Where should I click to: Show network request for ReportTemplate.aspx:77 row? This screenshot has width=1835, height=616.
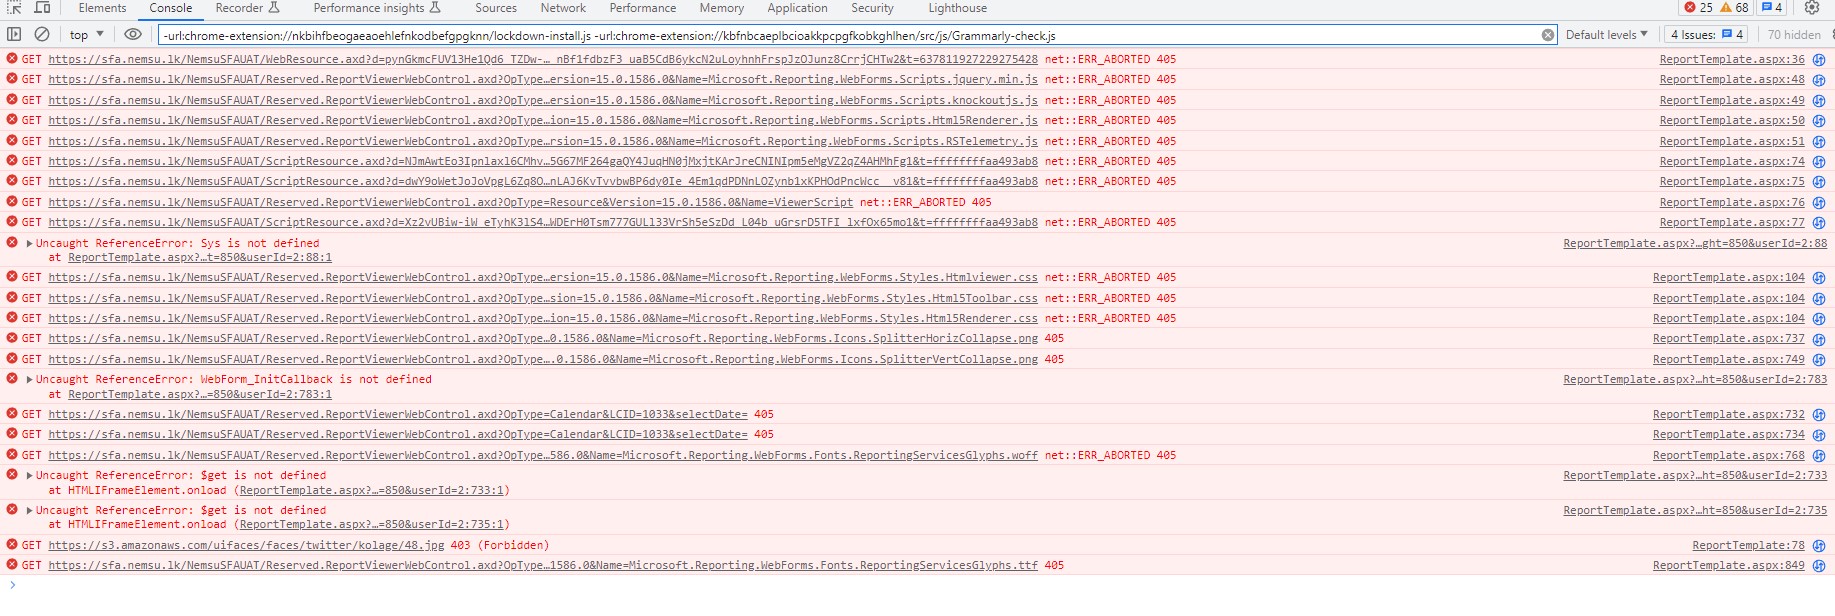tap(1819, 222)
